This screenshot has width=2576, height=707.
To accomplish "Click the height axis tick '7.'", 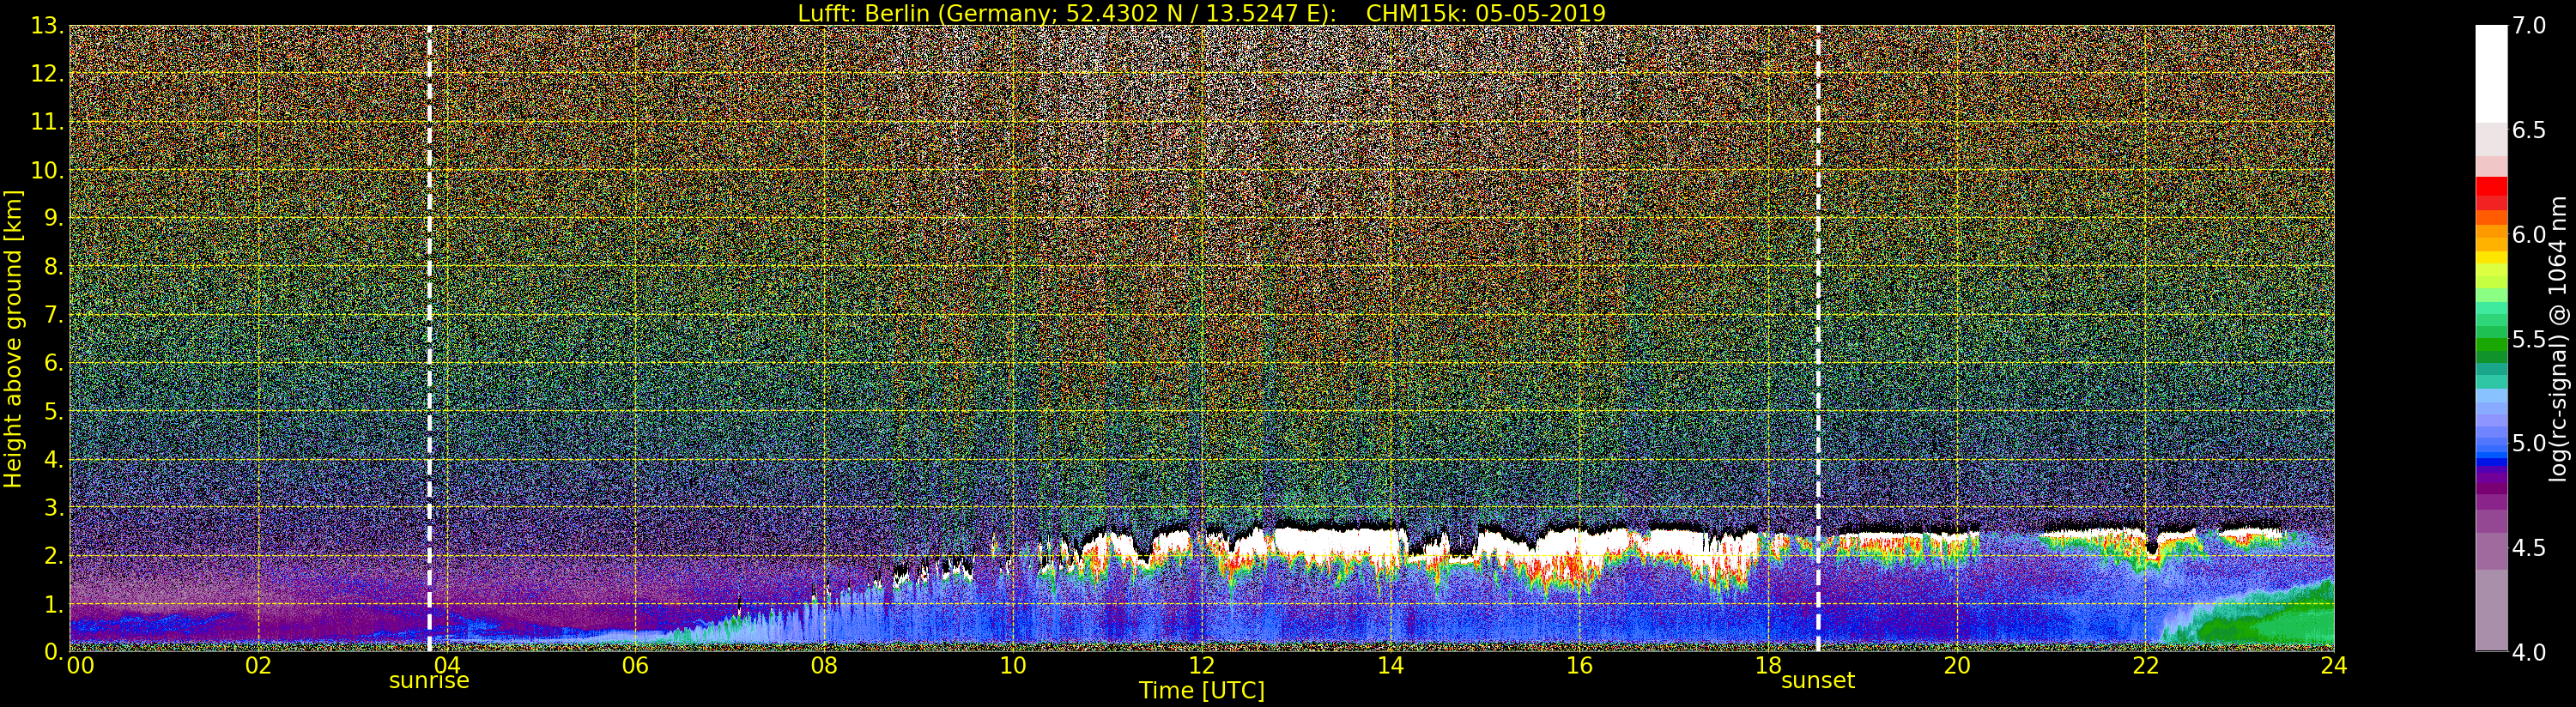I will pos(54,314).
